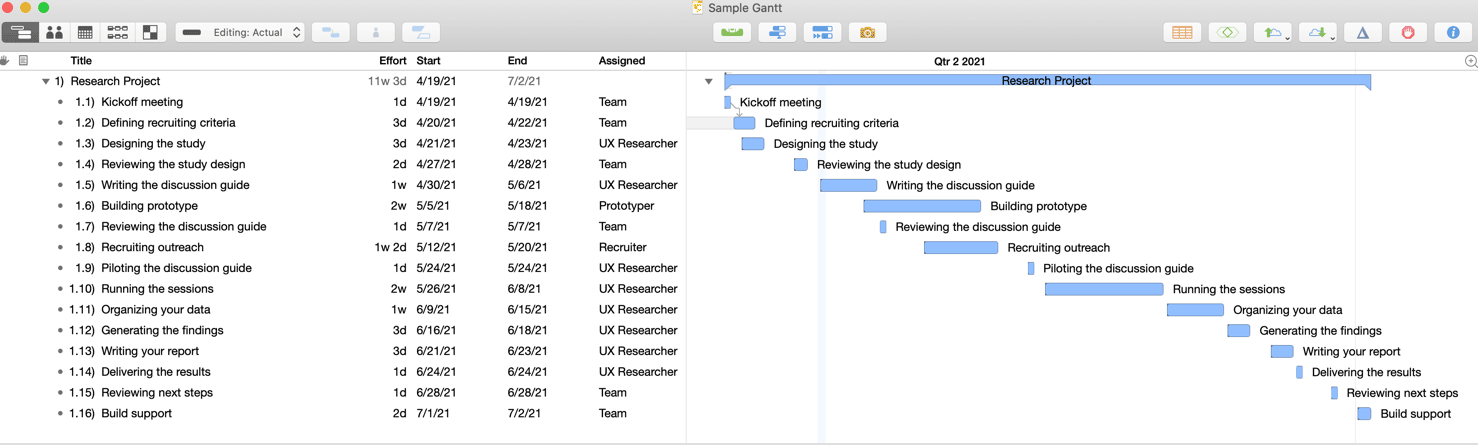
Task: Click the Running the sessions Gantt bar
Action: click(x=1104, y=289)
